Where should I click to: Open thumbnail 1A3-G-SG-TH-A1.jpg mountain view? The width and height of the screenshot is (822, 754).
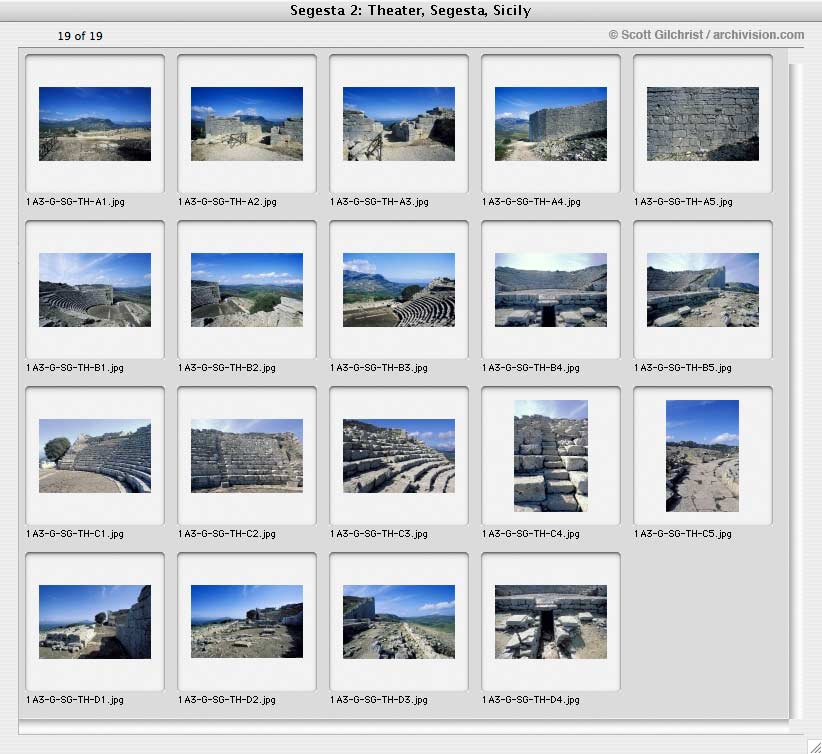[x=95, y=124]
